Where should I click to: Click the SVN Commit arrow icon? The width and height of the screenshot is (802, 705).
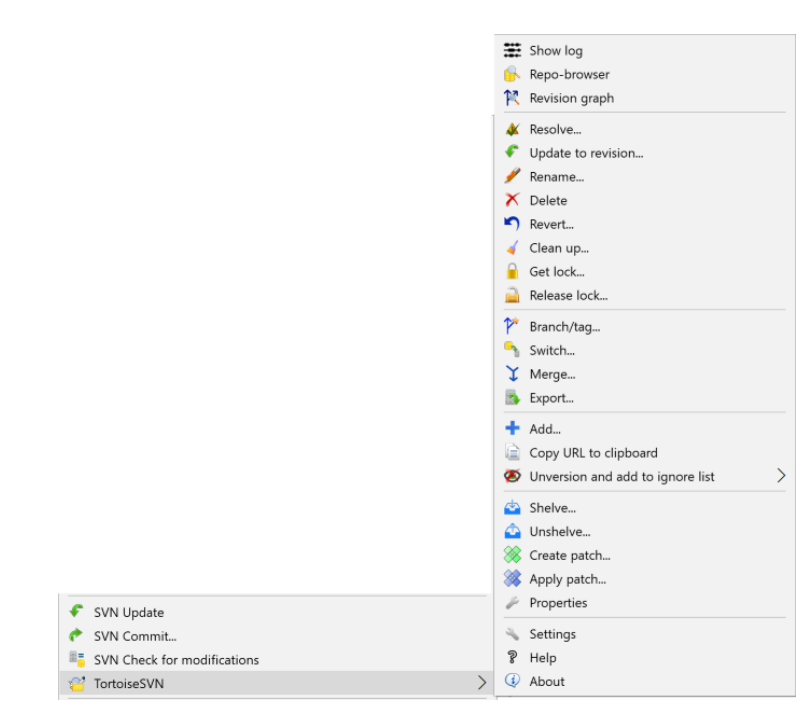pyautogui.click(x=77, y=635)
